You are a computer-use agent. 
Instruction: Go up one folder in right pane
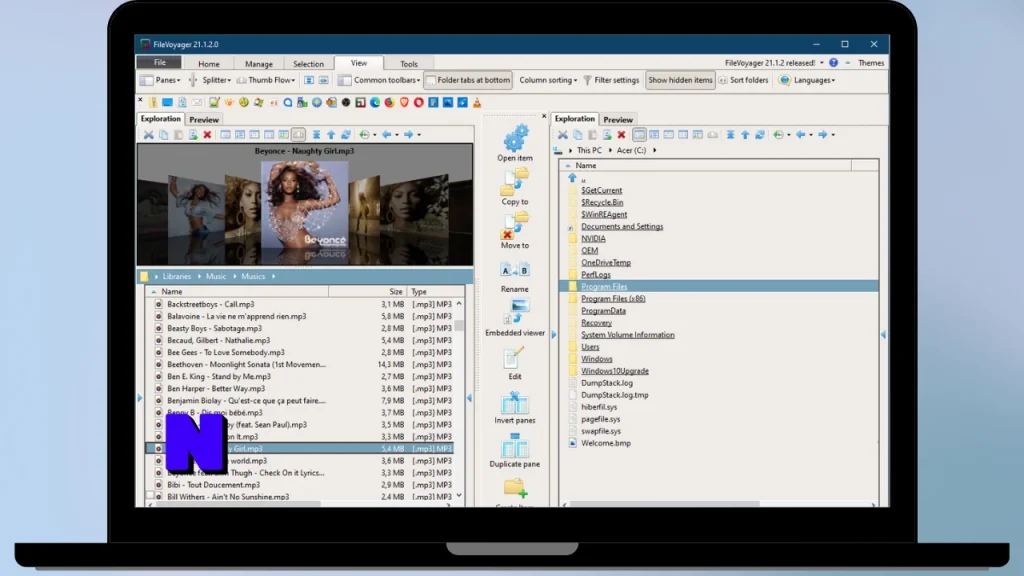pos(745,135)
